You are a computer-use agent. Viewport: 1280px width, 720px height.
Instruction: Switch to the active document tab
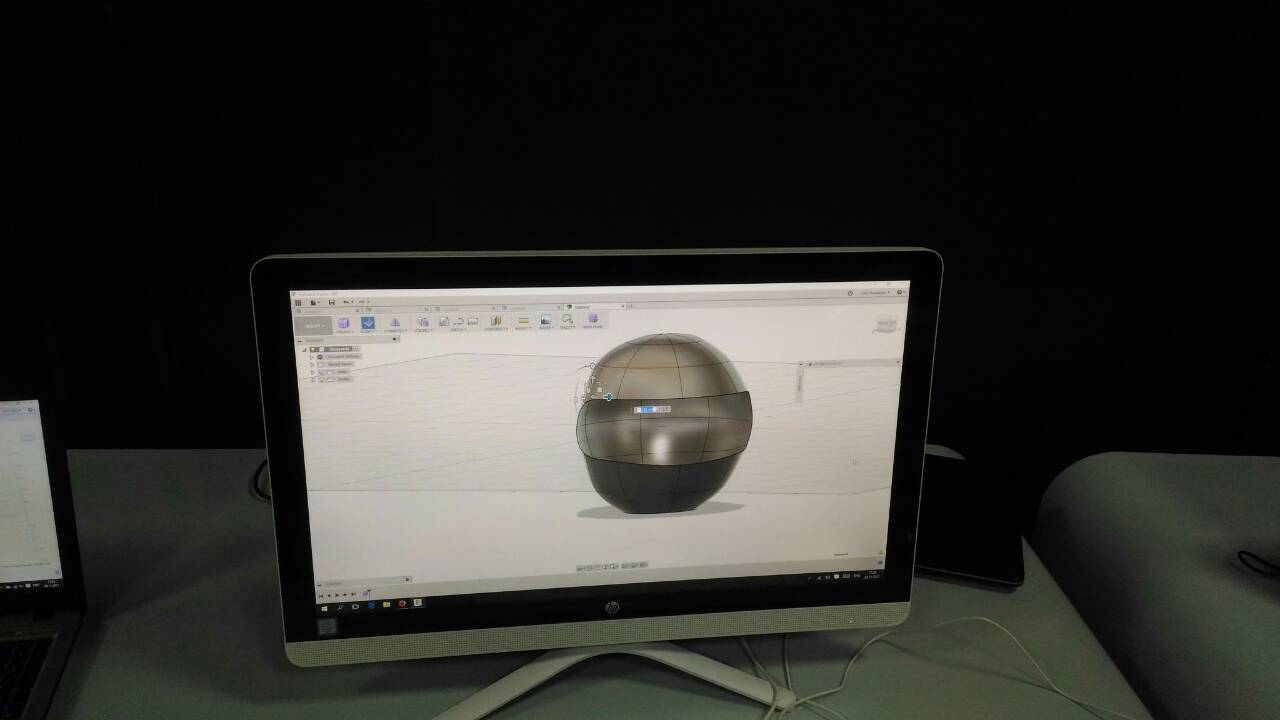[580, 307]
